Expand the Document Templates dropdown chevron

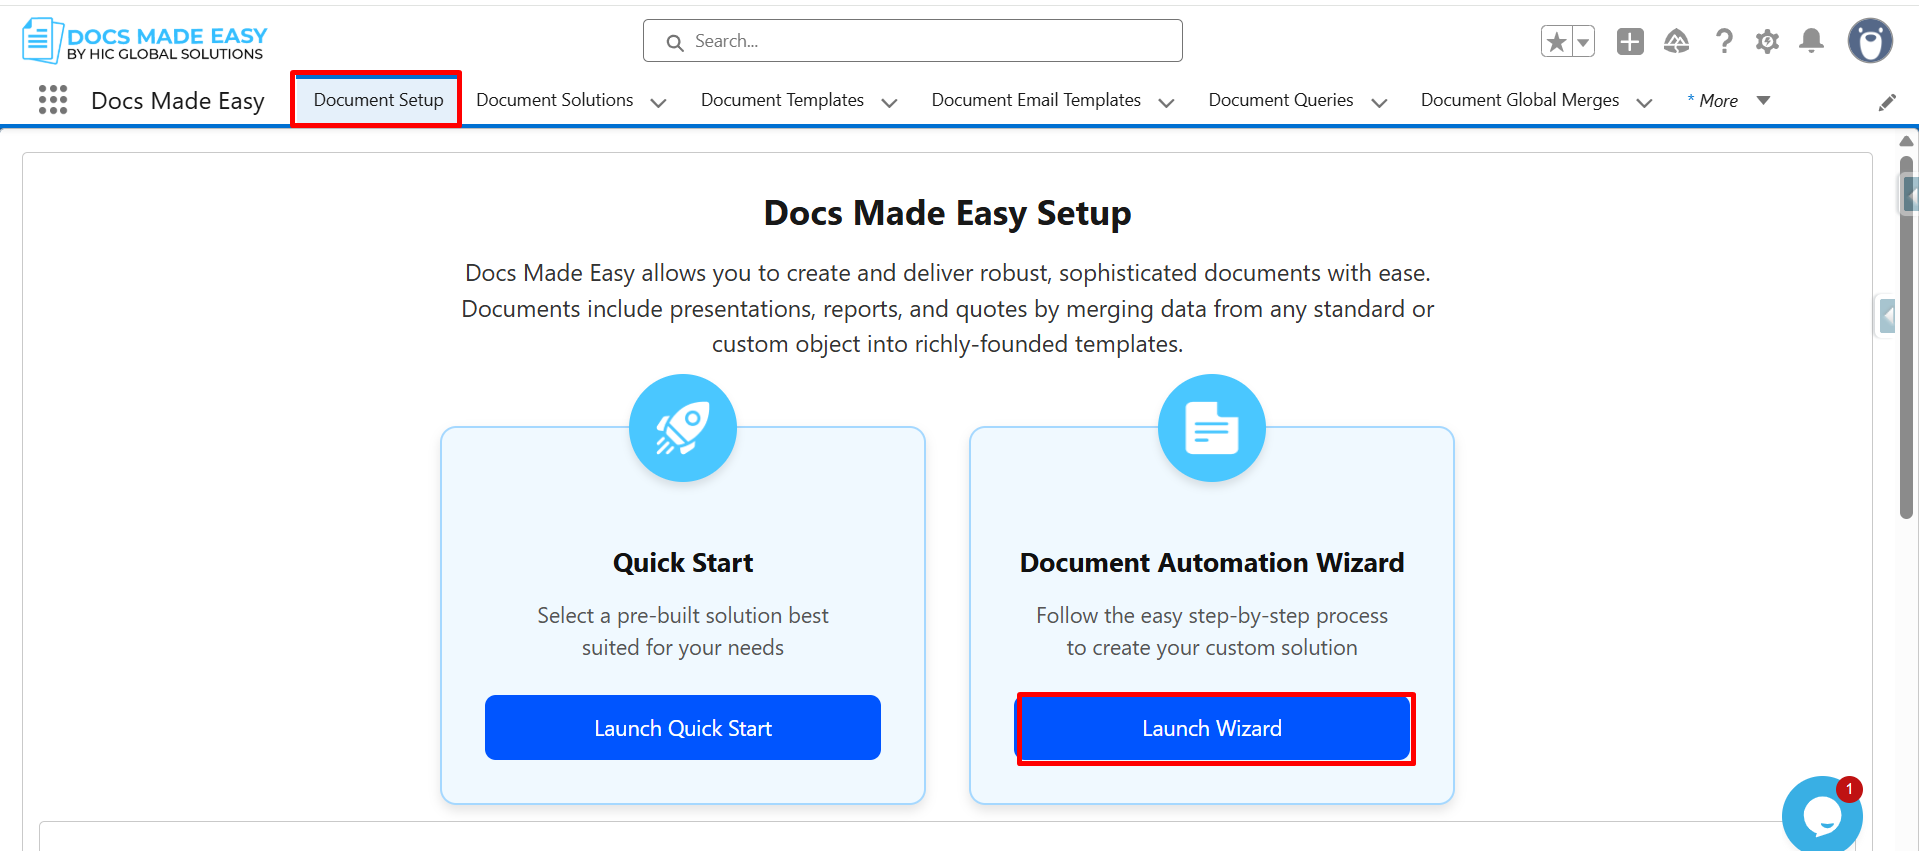coord(889,102)
